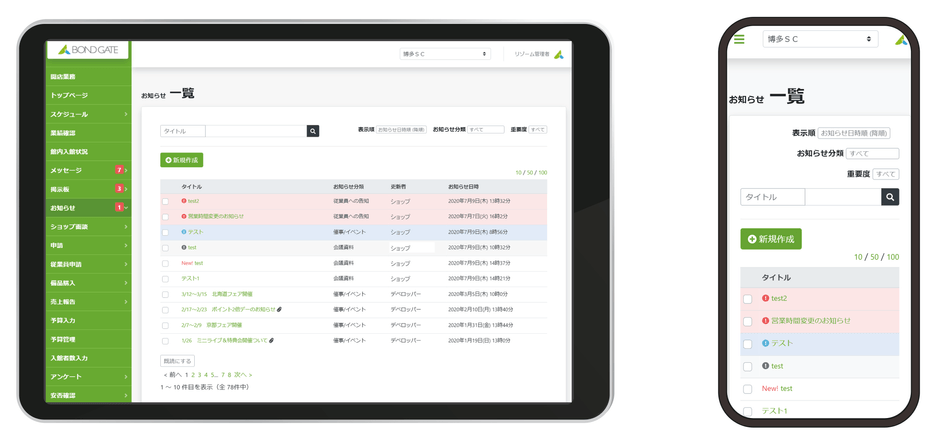
Task: Open テスト1 notice link on tablet
Action: click(190, 279)
